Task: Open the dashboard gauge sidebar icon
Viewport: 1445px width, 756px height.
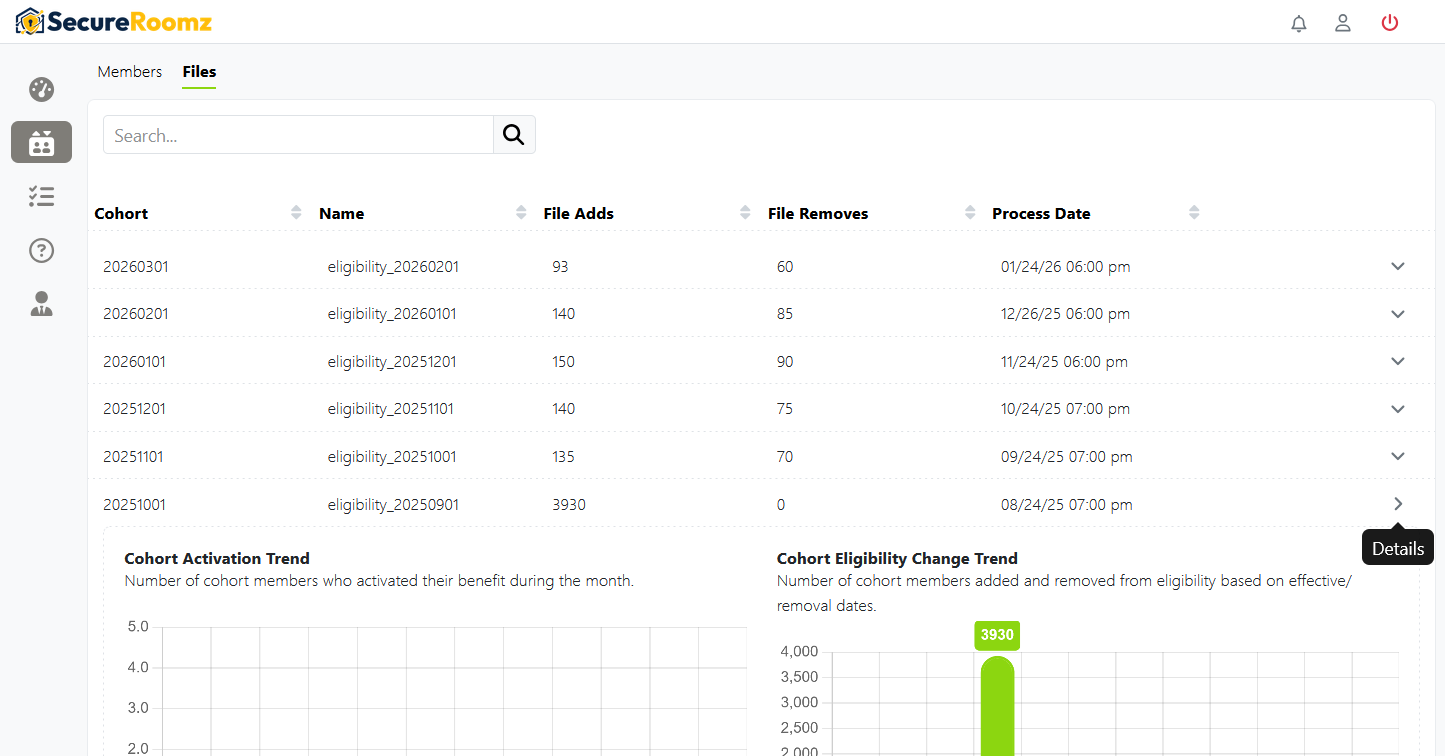Action: click(x=41, y=90)
